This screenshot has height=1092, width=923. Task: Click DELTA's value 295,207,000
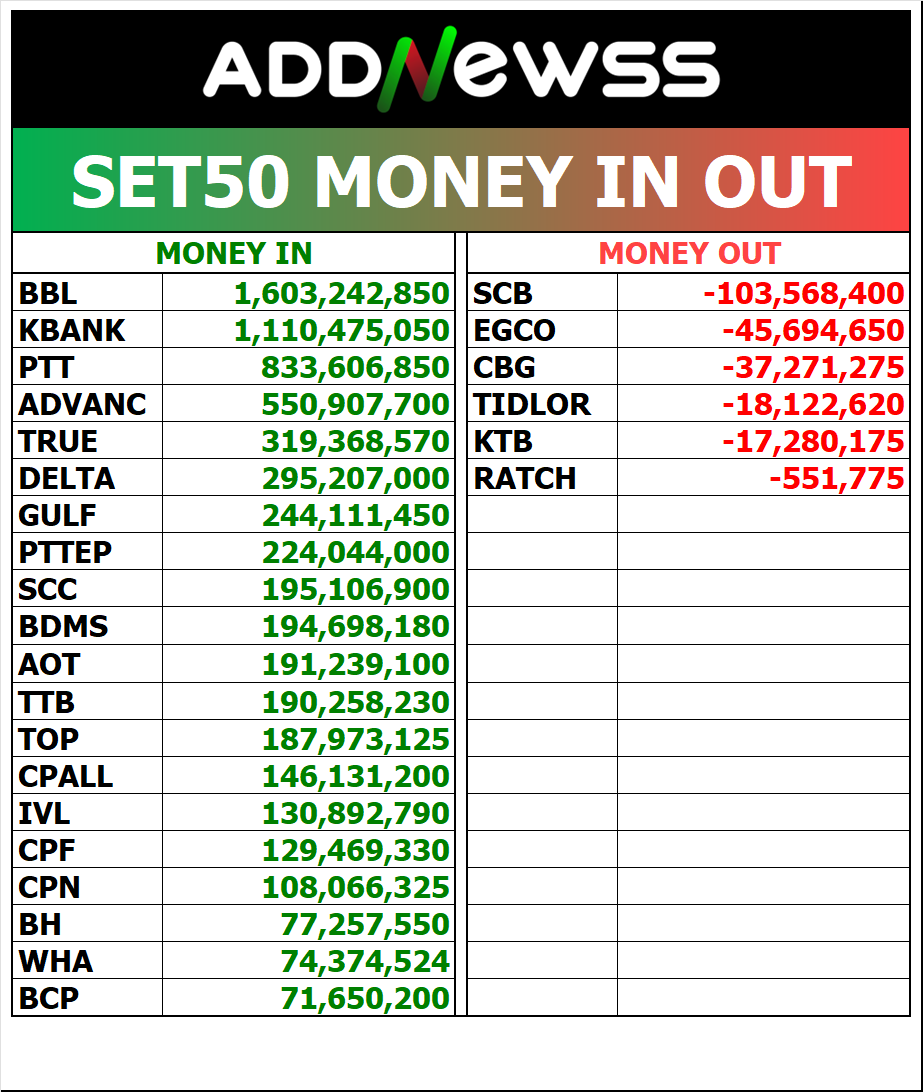[x=355, y=479]
